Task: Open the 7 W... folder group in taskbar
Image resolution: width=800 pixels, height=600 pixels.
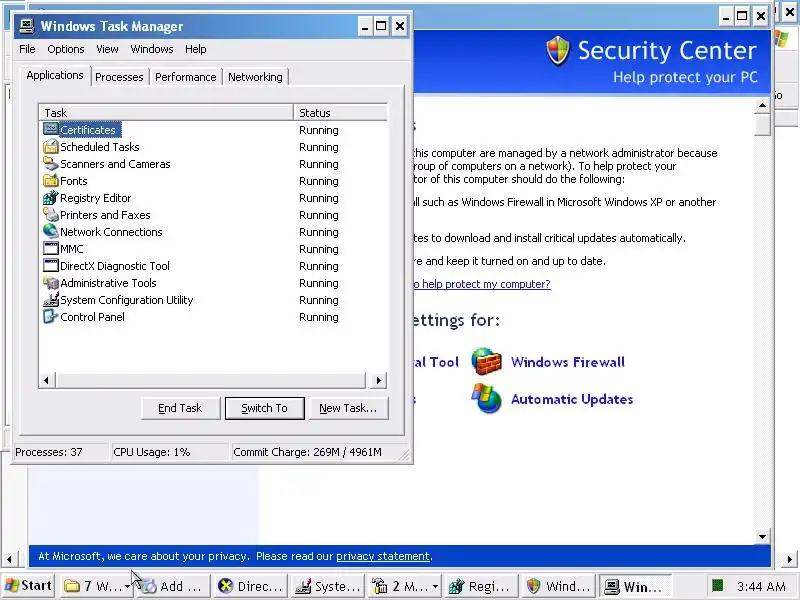Action: [96, 586]
